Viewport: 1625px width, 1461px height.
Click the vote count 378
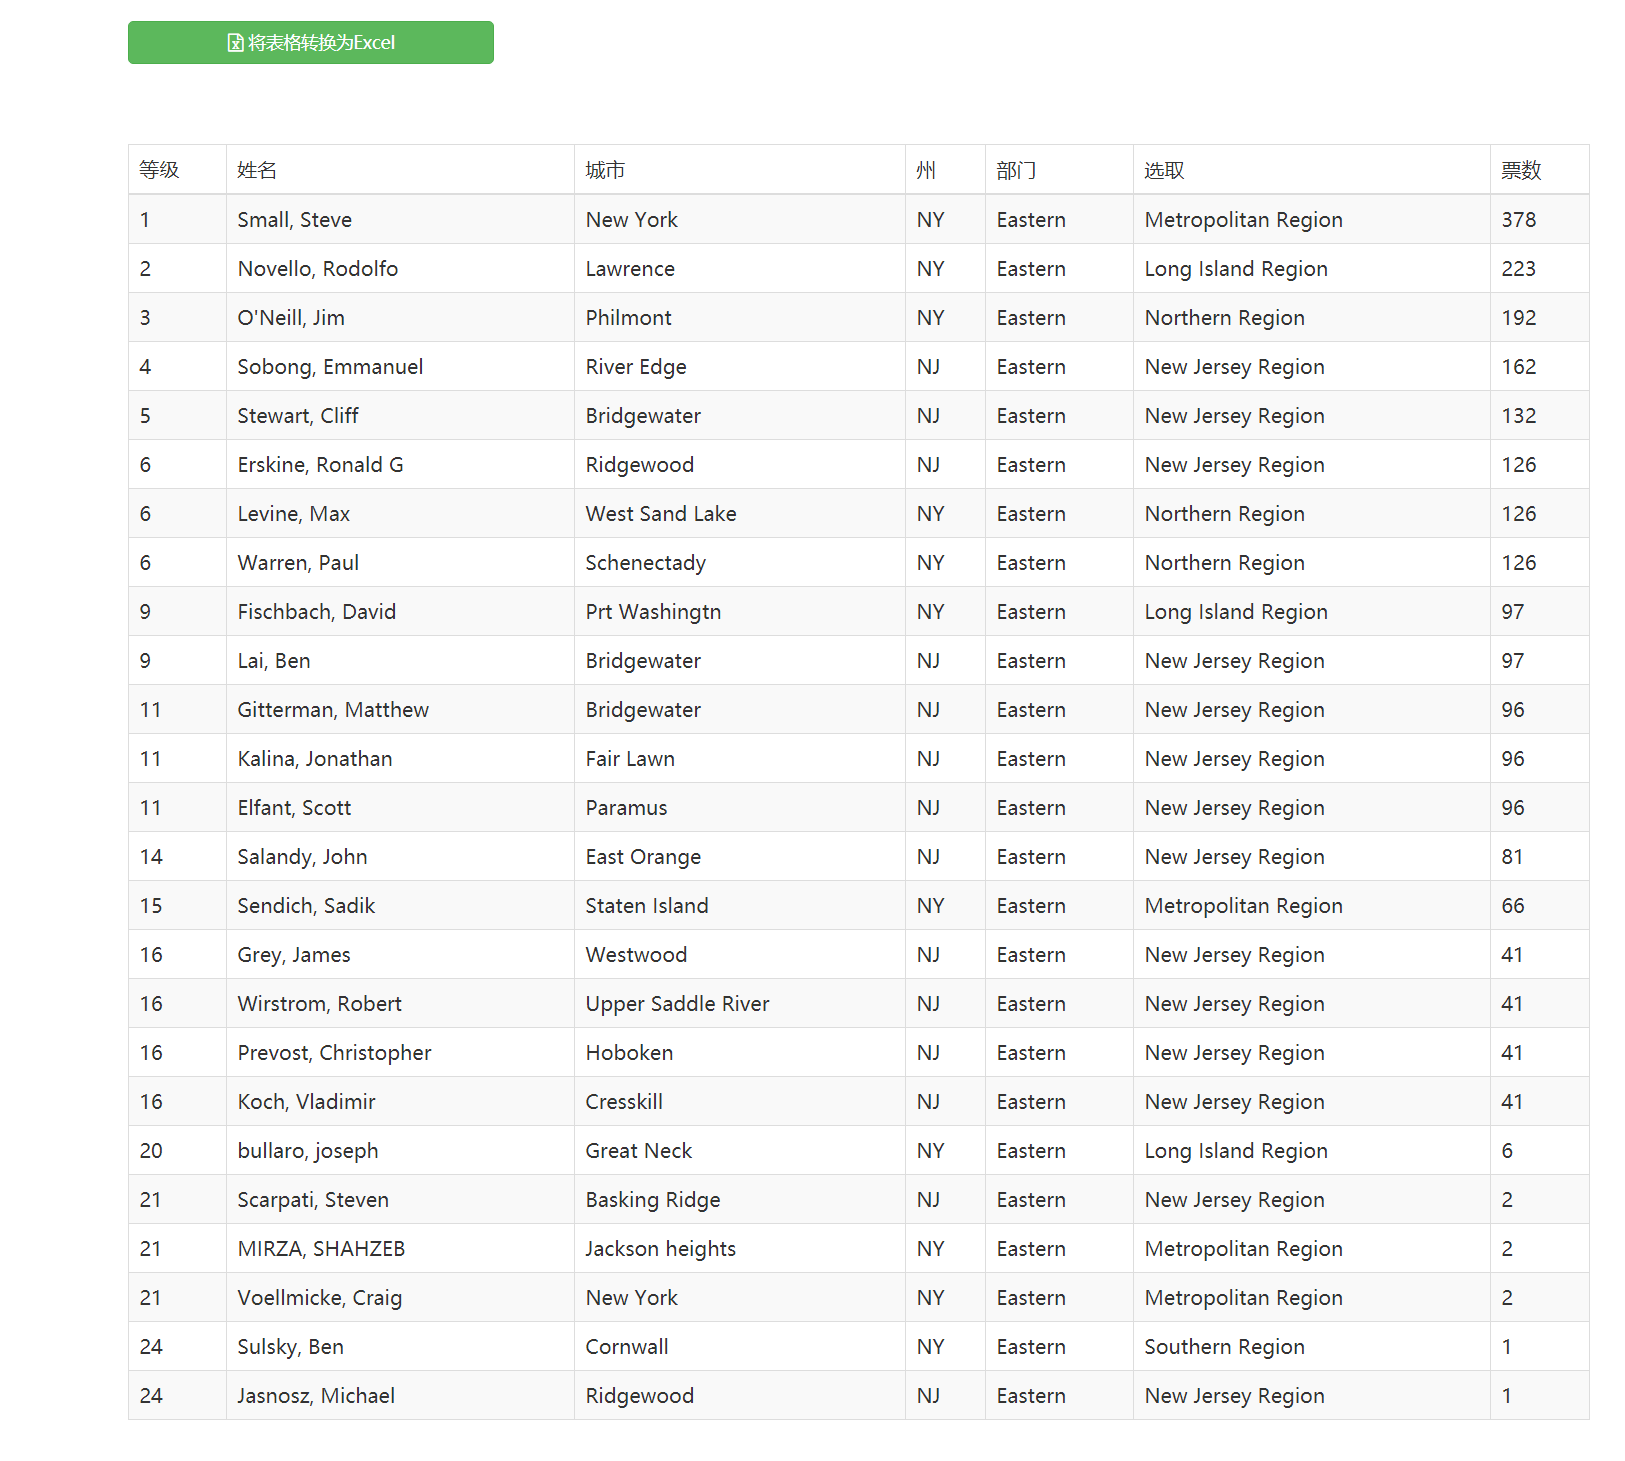pyautogui.click(x=1519, y=220)
